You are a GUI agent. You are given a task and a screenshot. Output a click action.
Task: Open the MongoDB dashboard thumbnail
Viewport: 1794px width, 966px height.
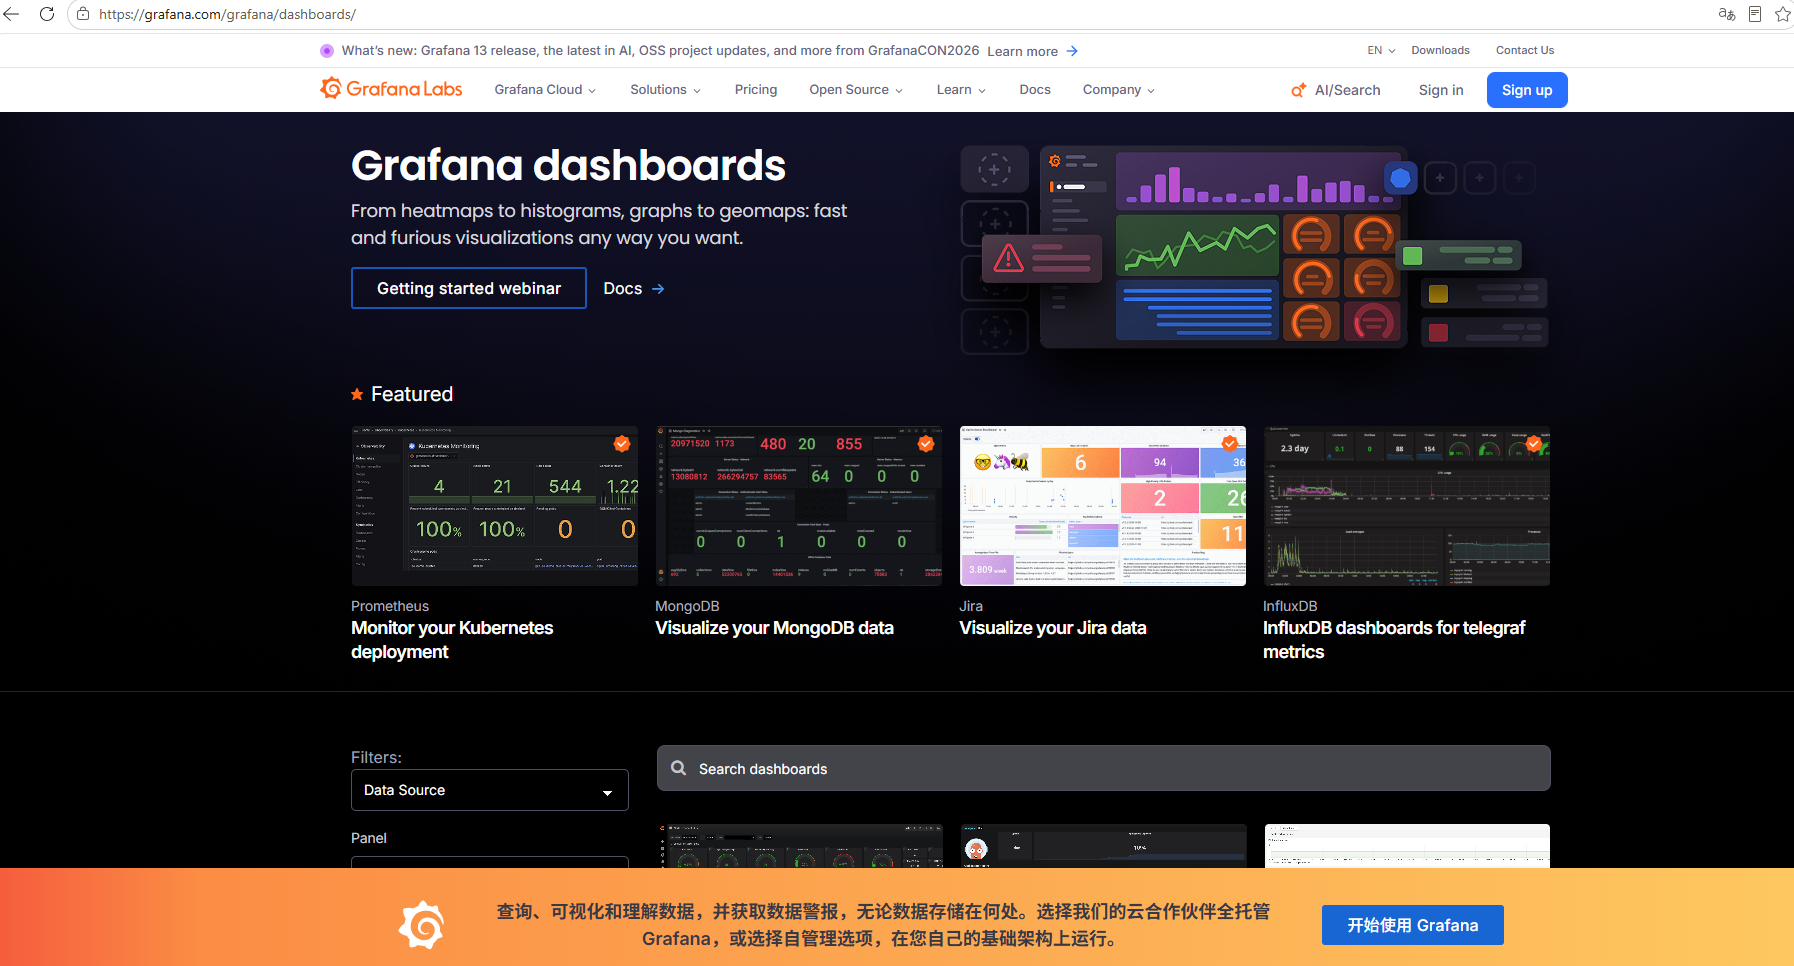pyautogui.click(x=799, y=506)
